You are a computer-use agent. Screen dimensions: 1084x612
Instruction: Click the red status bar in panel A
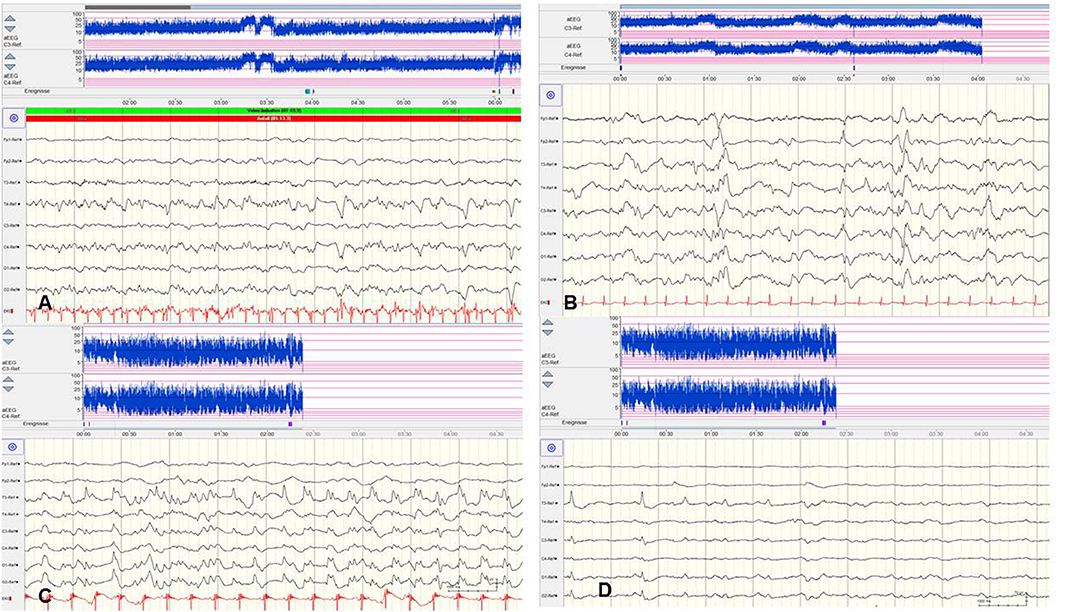273,119
